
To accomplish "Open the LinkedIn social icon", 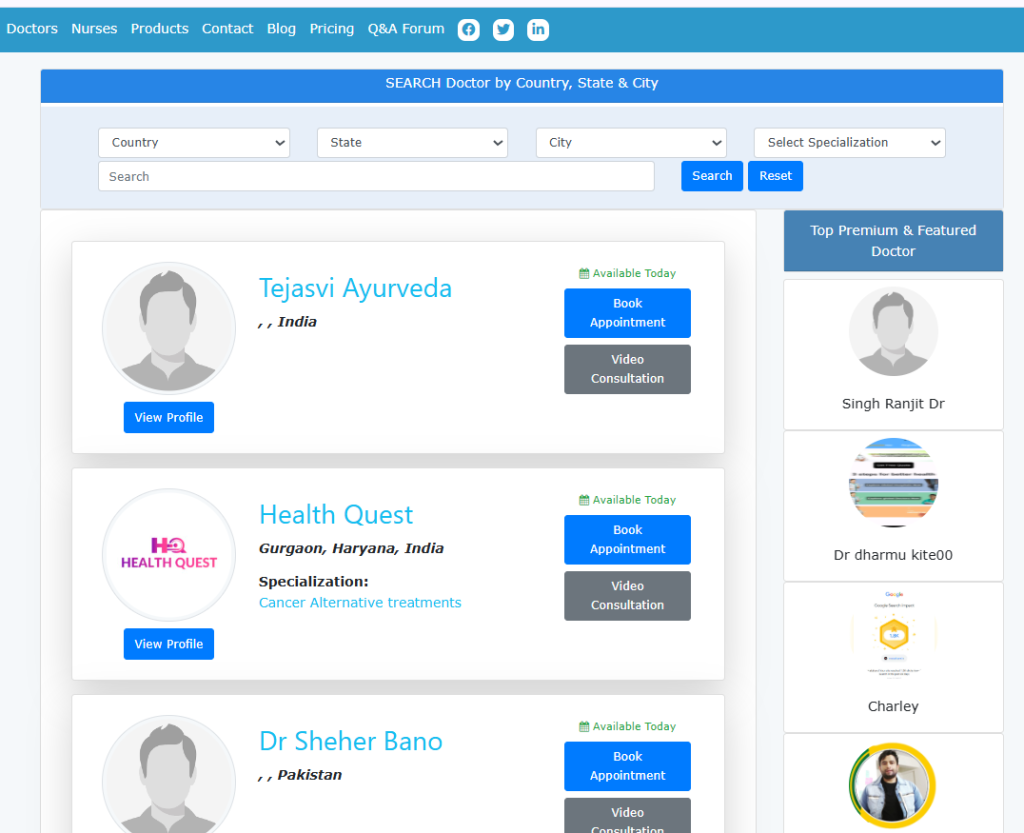I will [538, 30].
